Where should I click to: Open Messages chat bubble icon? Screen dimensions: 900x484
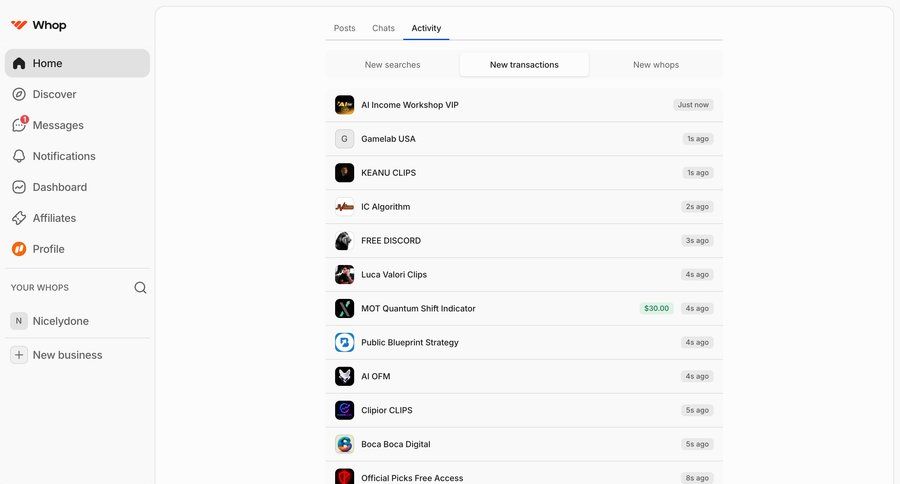(19, 125)
